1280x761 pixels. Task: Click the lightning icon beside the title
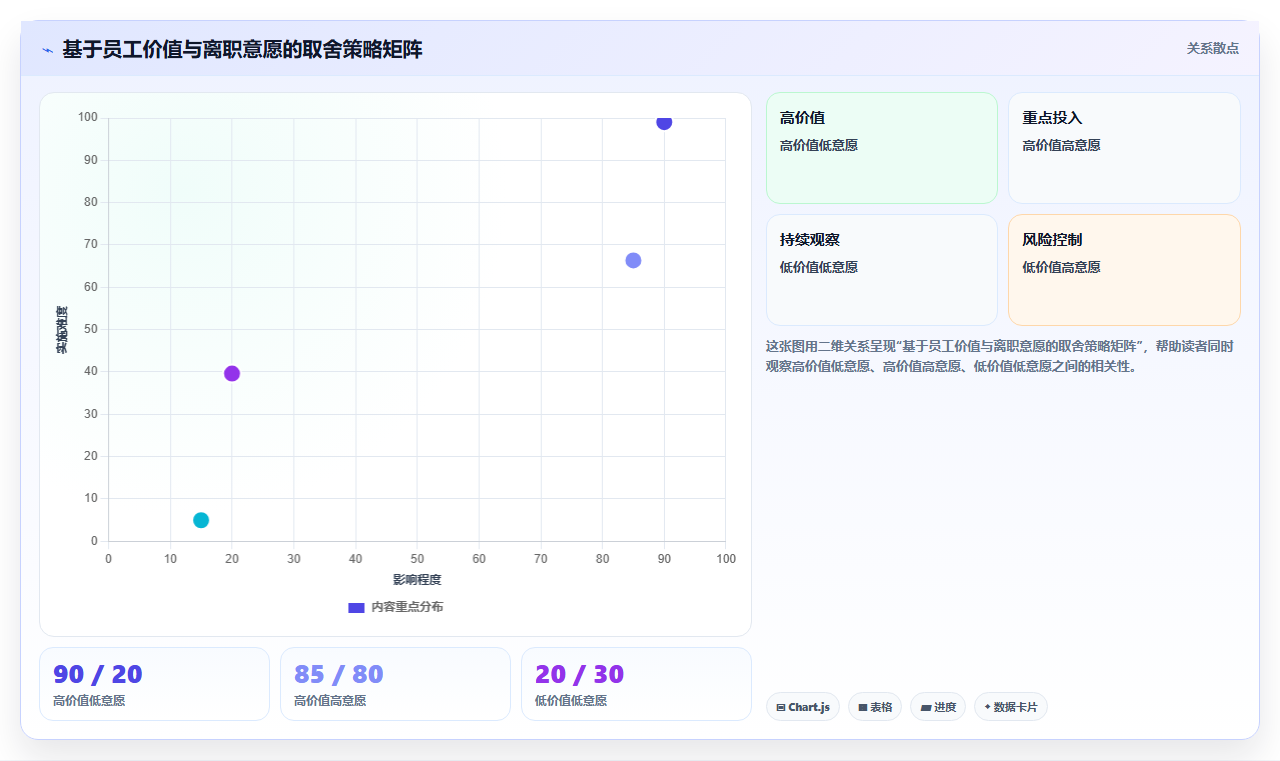coord(47,49)
